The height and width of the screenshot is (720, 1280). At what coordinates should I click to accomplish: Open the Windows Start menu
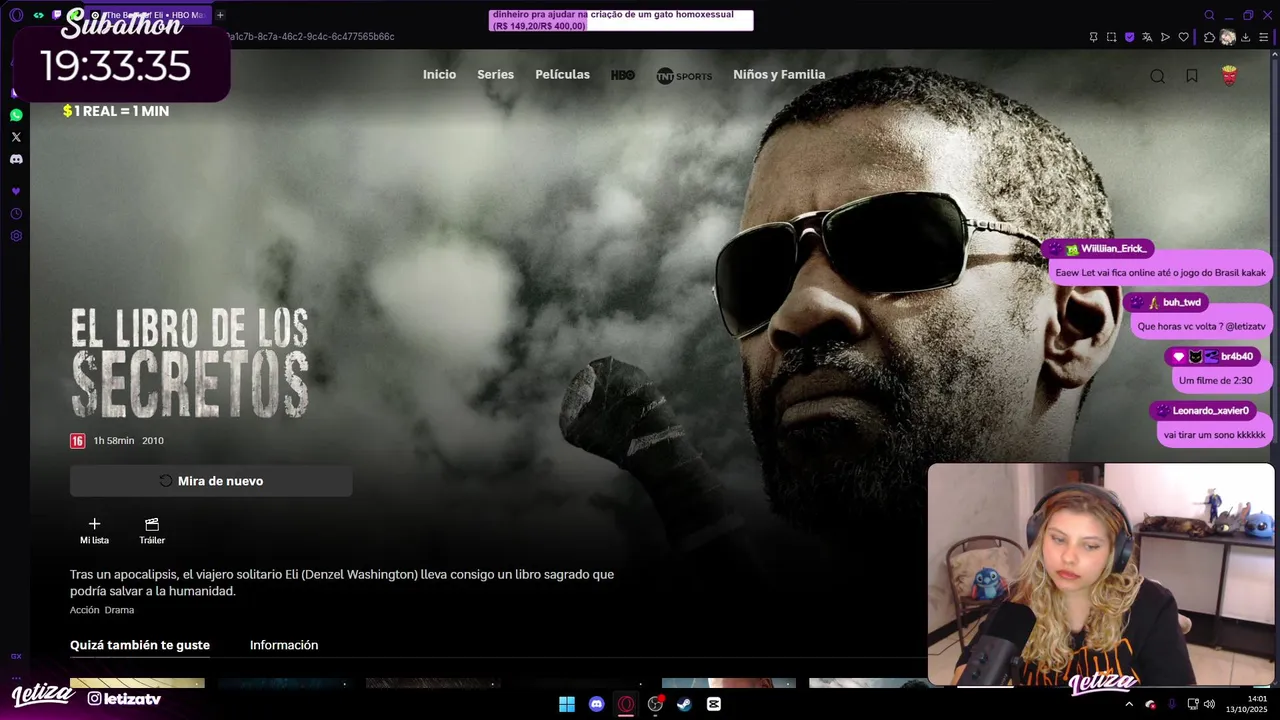point(567,704)
